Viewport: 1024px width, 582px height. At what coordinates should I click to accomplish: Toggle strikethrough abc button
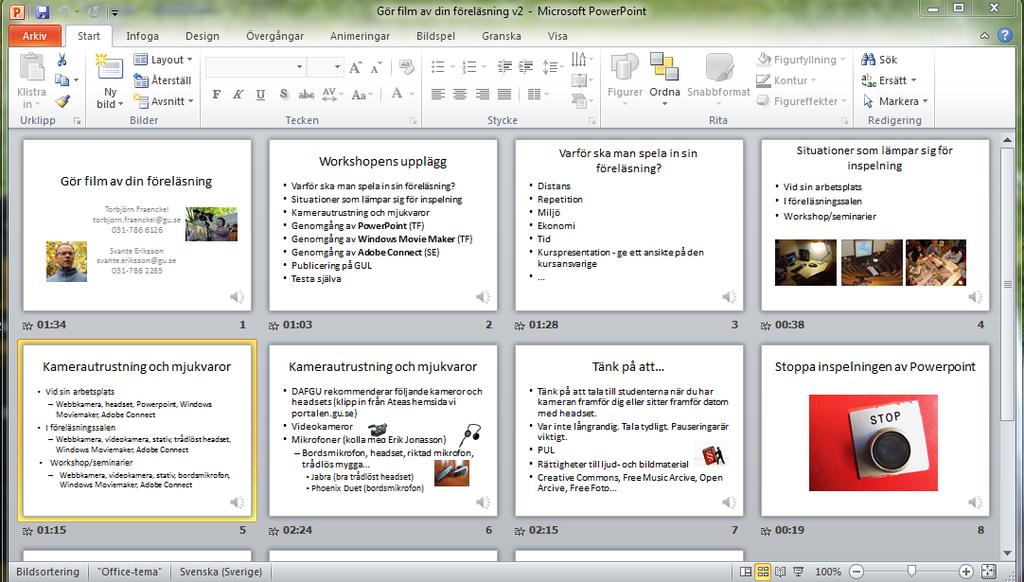coord(306,94)
